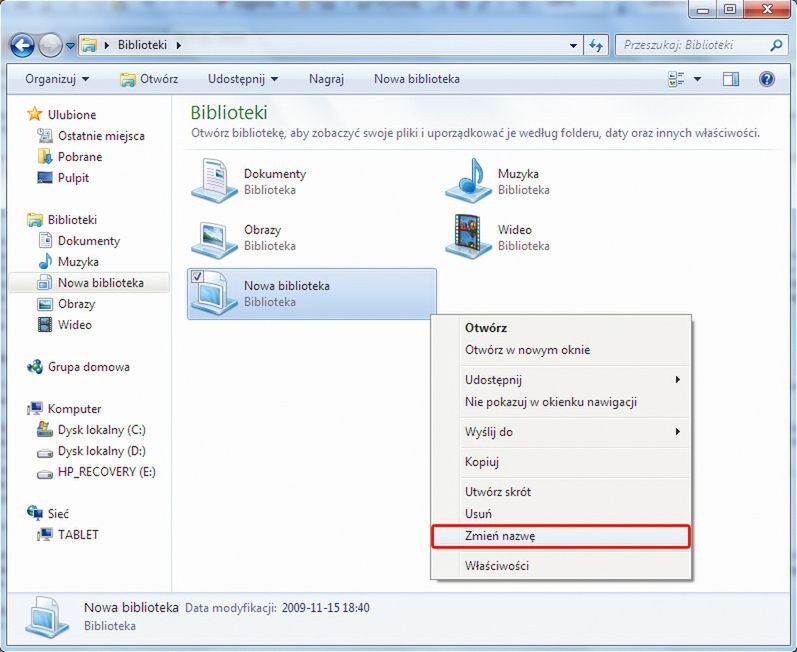The height and width of the screenshot is (652, 797).
Task: Click the Biblioteki breadcrumb in address bar
Action: (x=142, y=45)
